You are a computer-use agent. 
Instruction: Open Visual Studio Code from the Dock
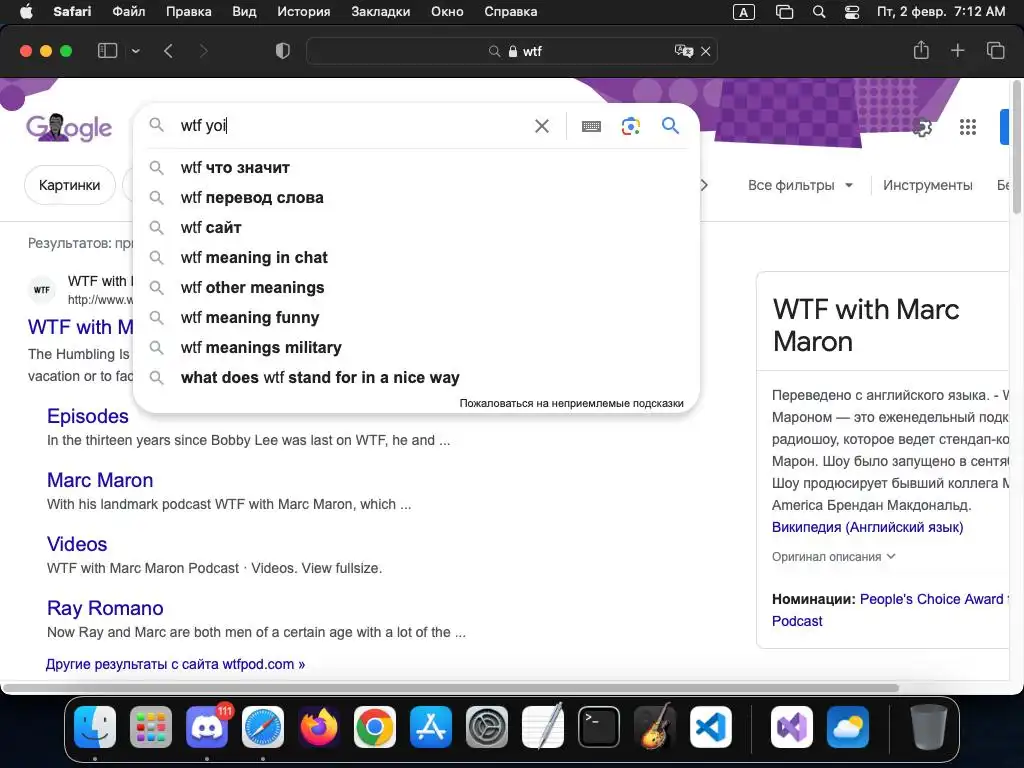pyautogui.click(x=711, y=727)
